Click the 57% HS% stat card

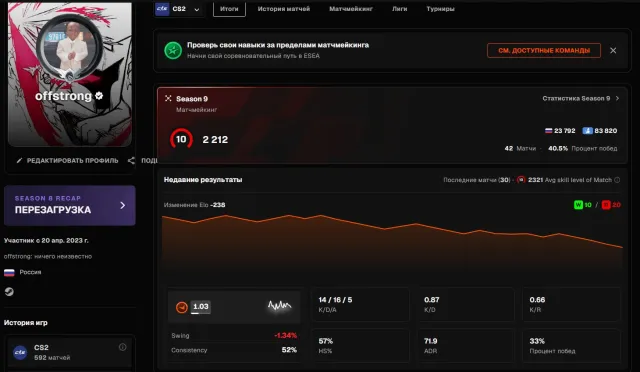360,345
